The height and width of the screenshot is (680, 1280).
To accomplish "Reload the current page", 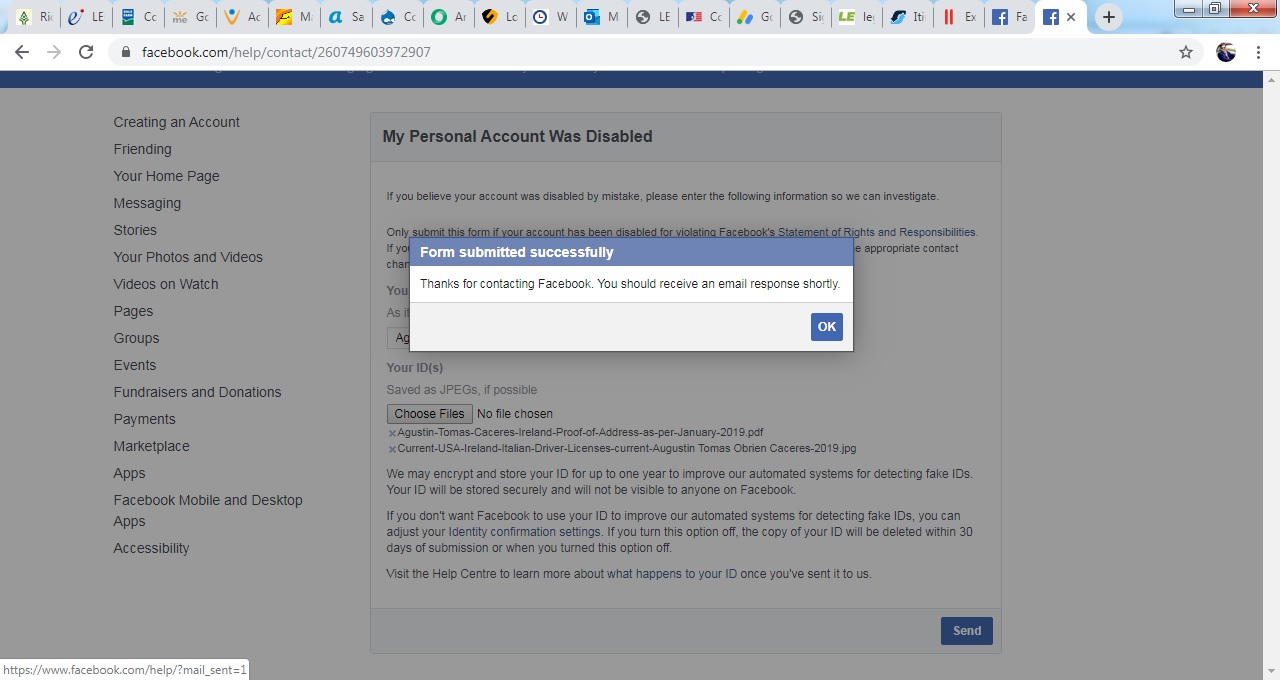I will pyautogui.click(x=86, y=52).
